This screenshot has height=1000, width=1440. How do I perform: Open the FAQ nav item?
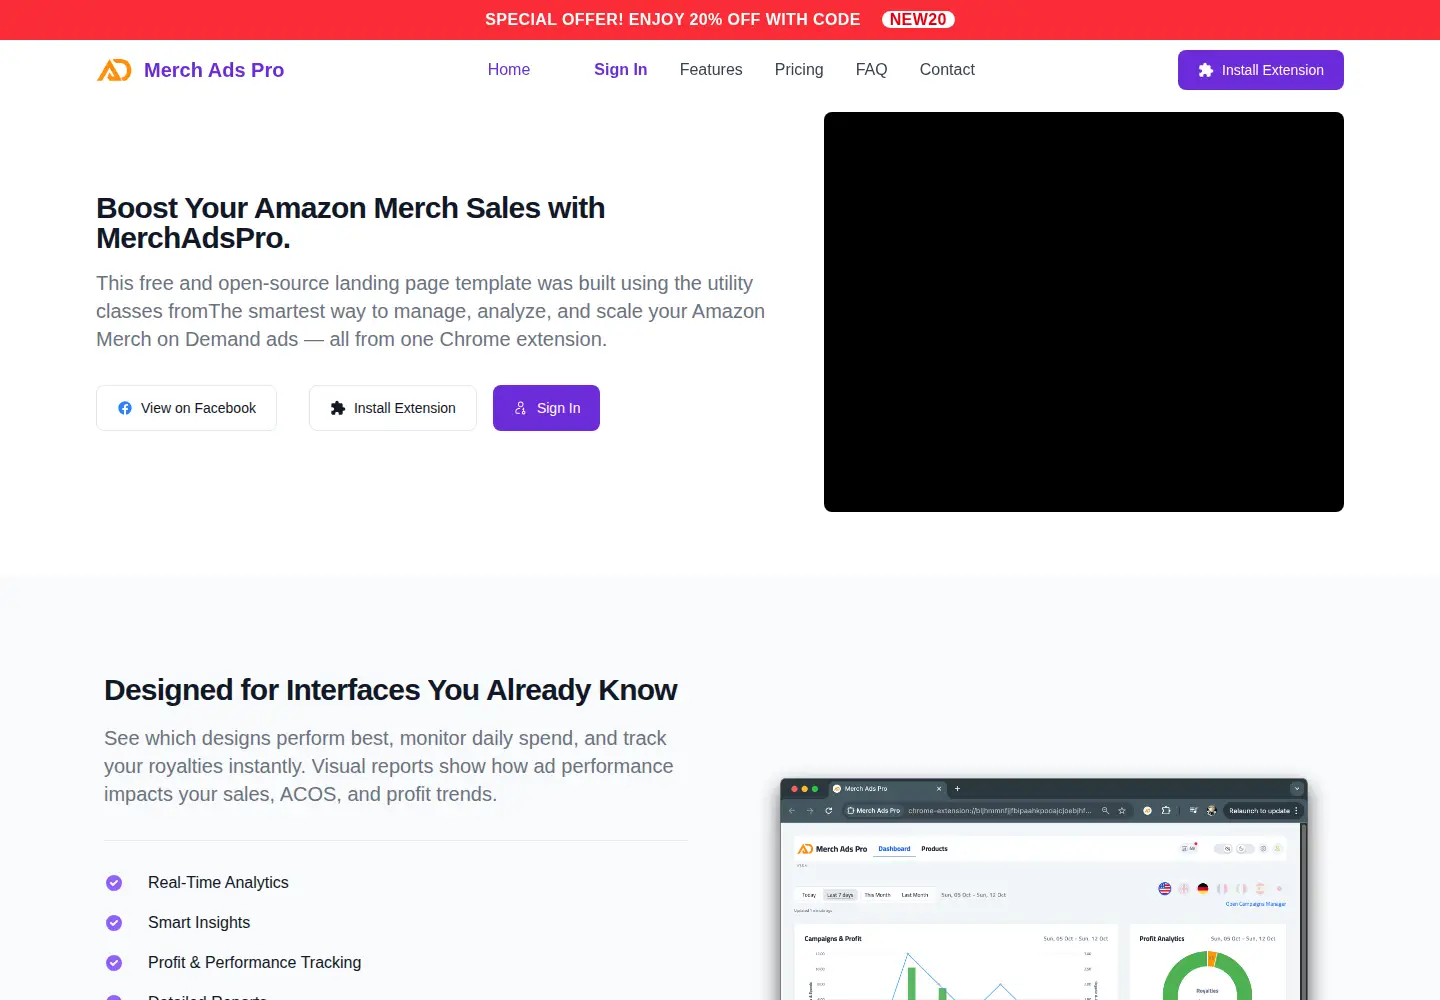tap(872, 70)
